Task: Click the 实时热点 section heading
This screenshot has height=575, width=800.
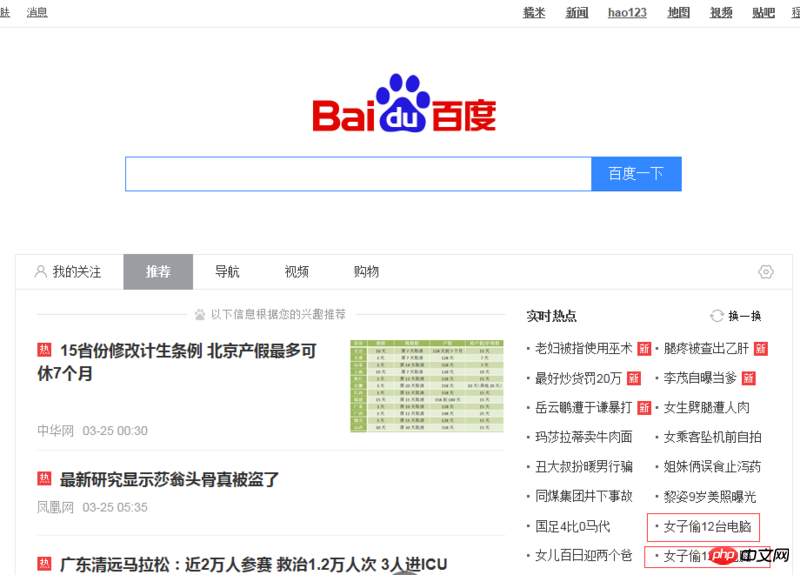Action: pyautogui.click(x=552, y=316)
